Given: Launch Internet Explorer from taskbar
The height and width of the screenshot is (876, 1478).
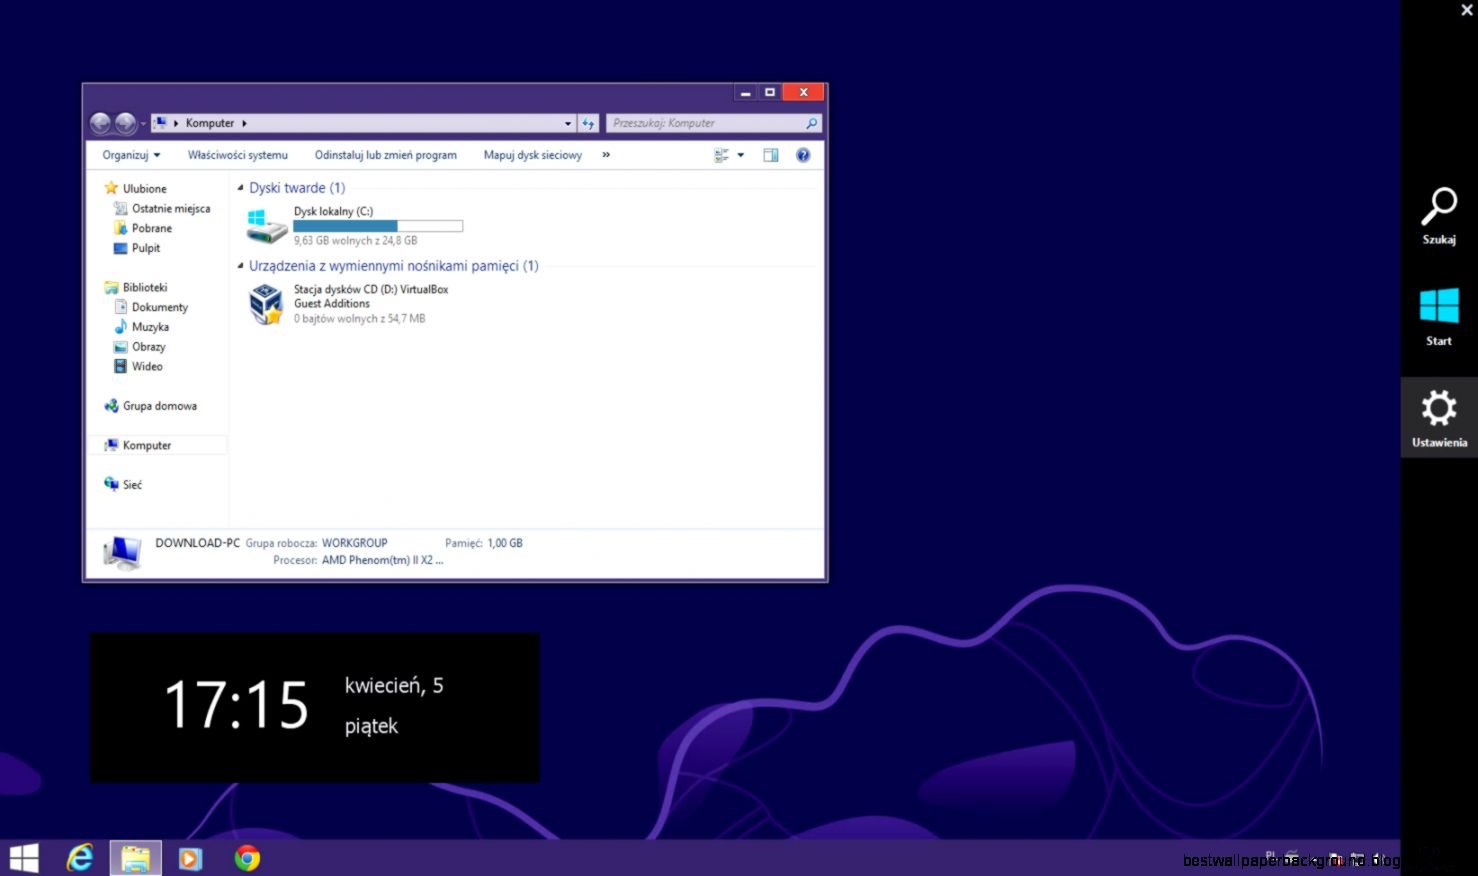Looking at the screenshot, I should [x=80, y=858].
